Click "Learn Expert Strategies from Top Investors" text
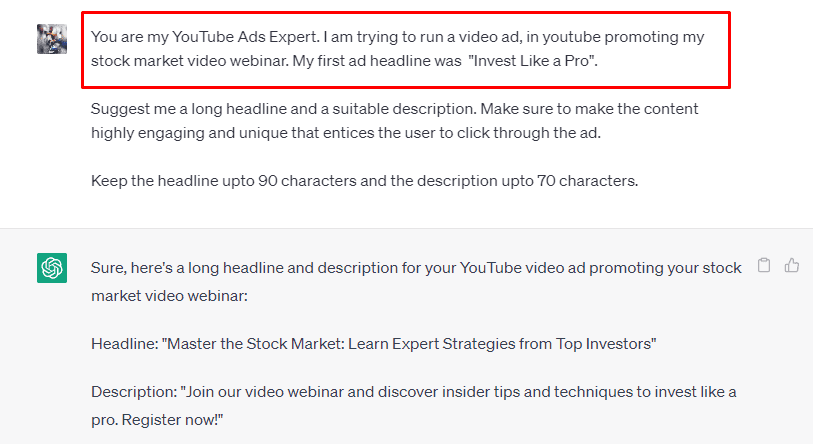This screenshot has width=813, height=444. (x=501, y=344)
